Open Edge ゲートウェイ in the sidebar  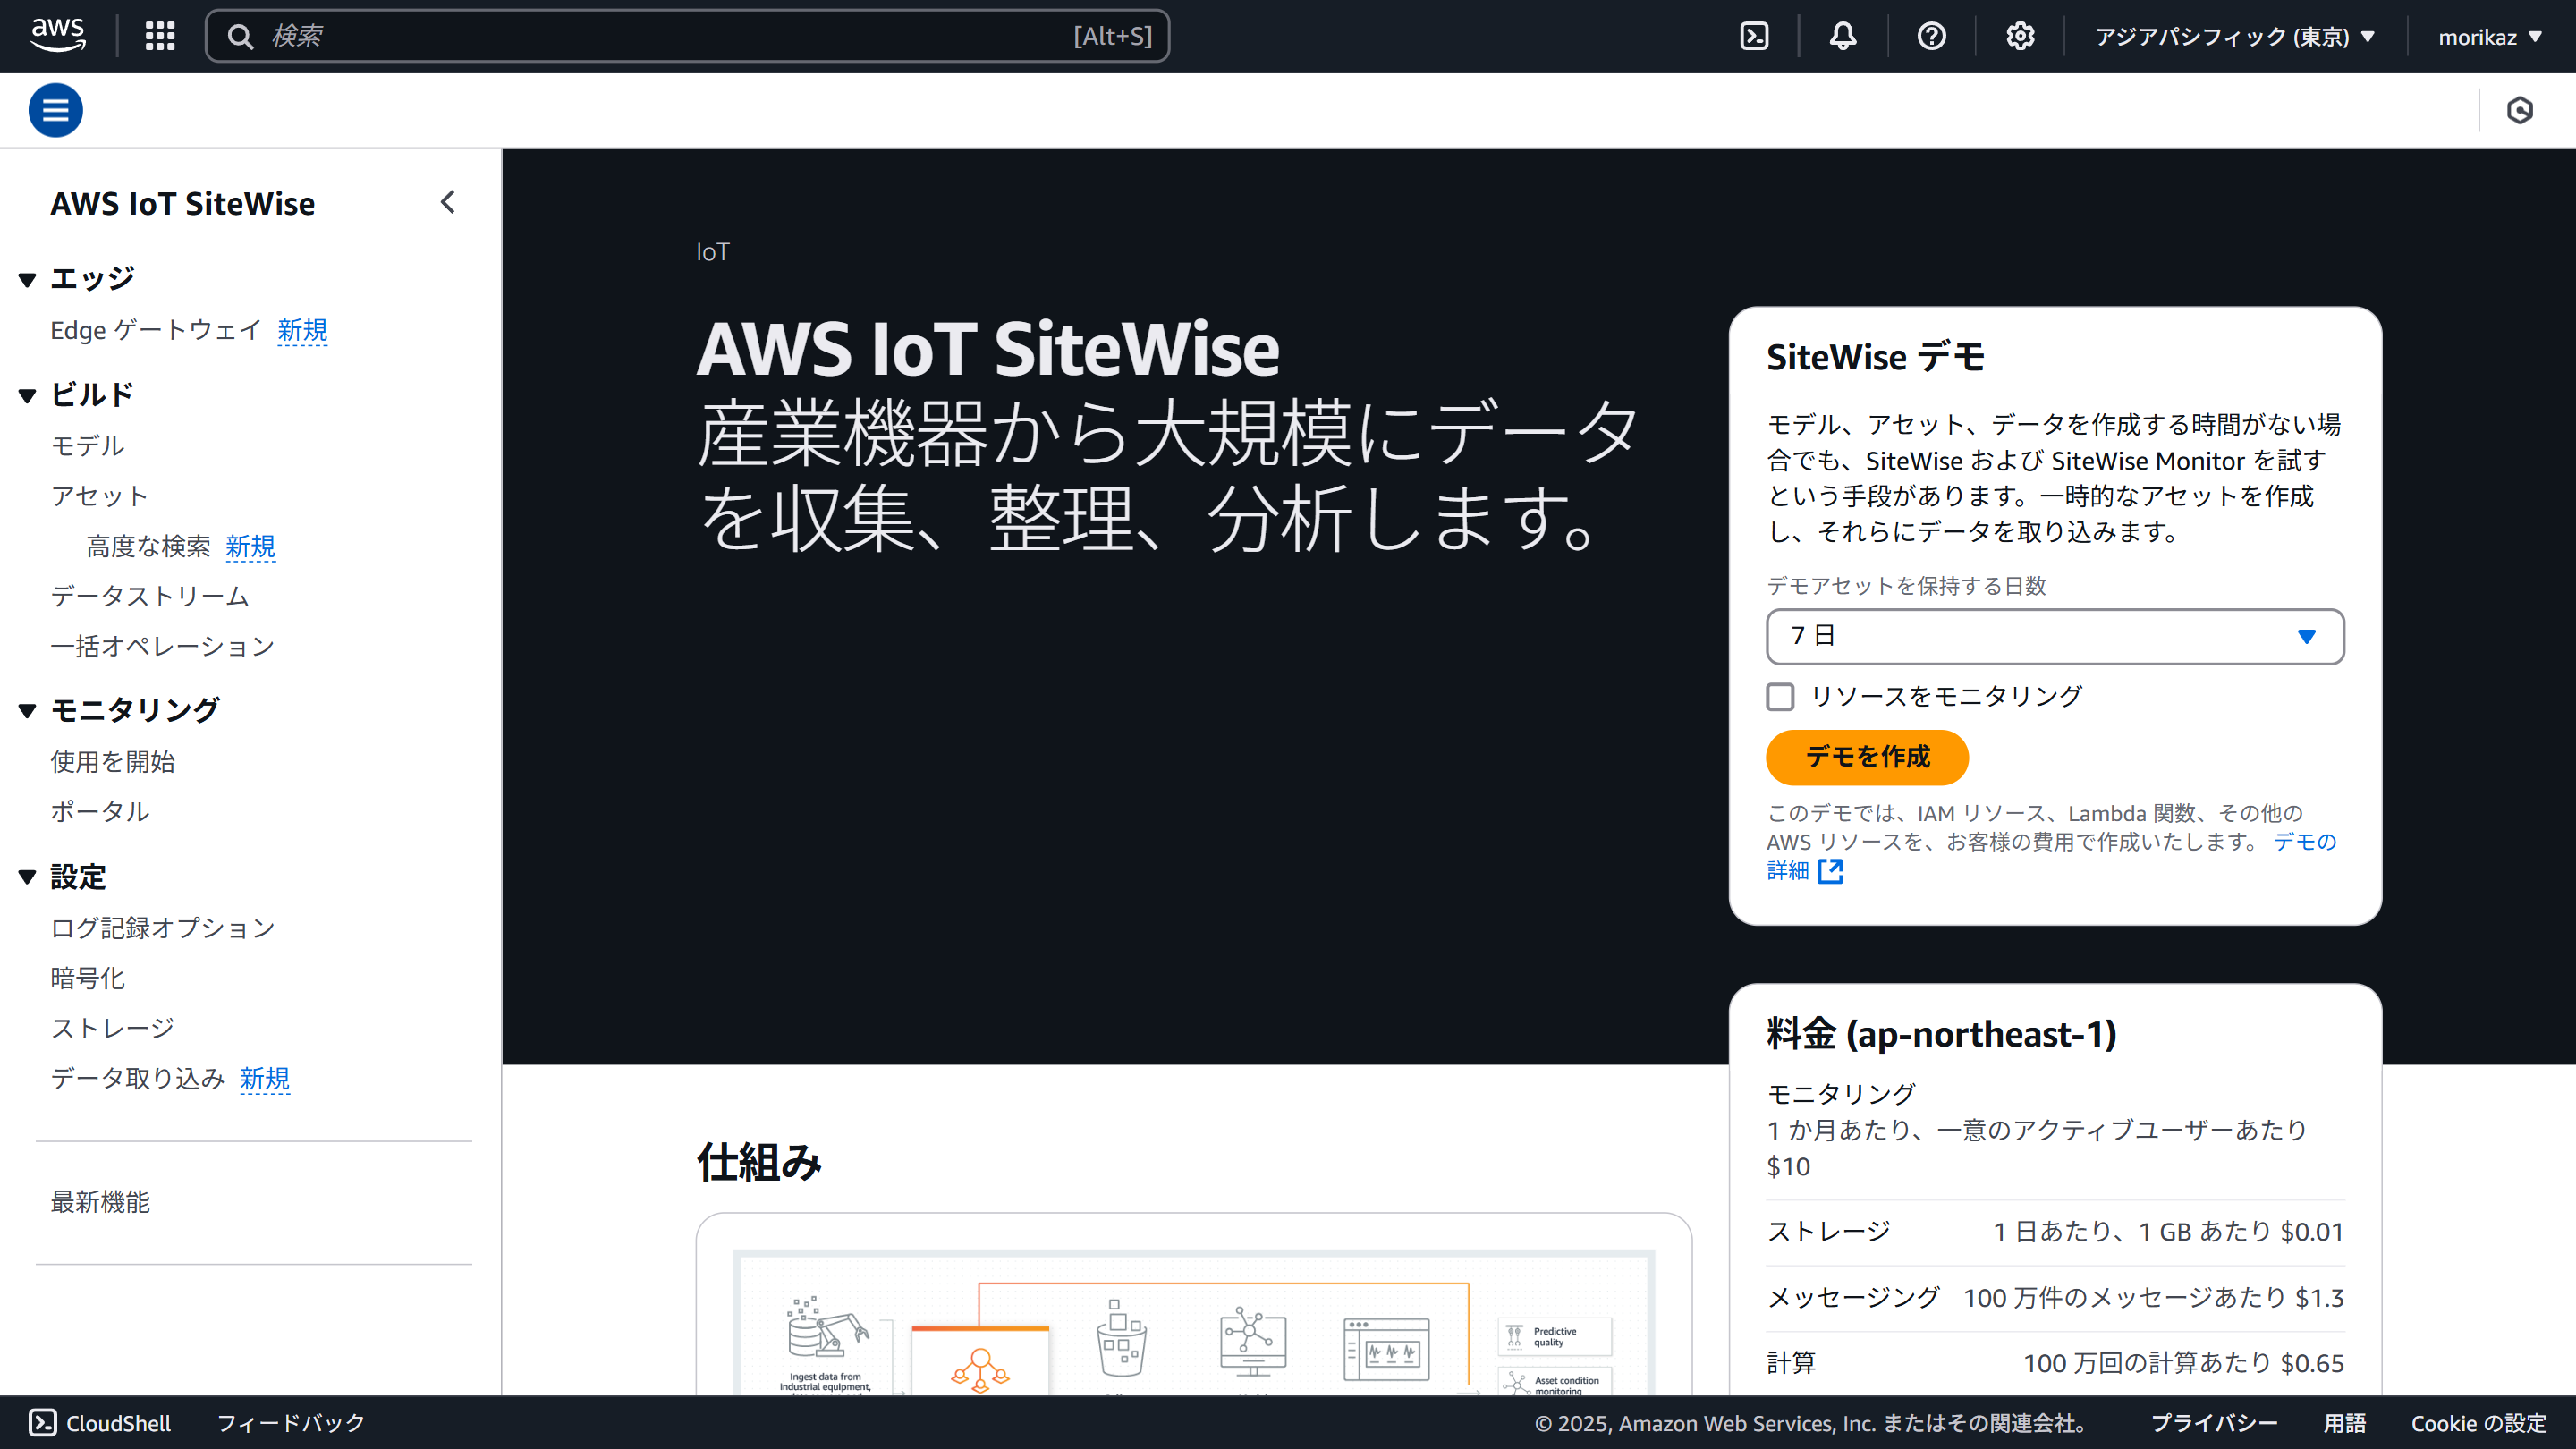[156, 330]
